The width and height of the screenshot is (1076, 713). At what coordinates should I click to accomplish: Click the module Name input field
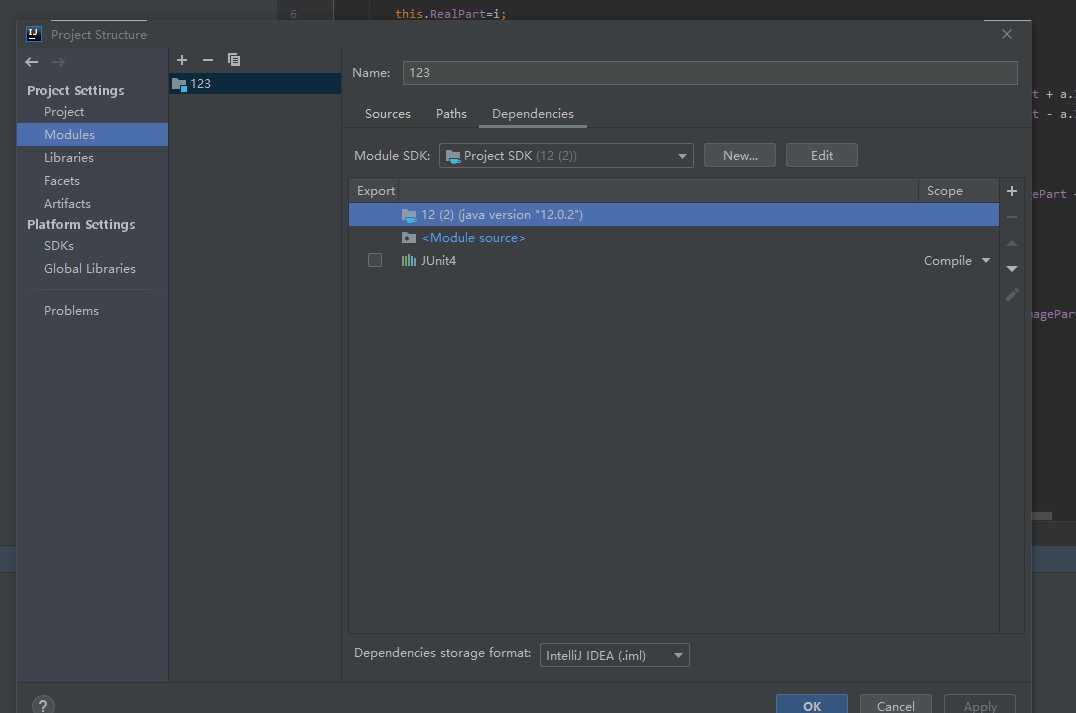tap(710, 73)
